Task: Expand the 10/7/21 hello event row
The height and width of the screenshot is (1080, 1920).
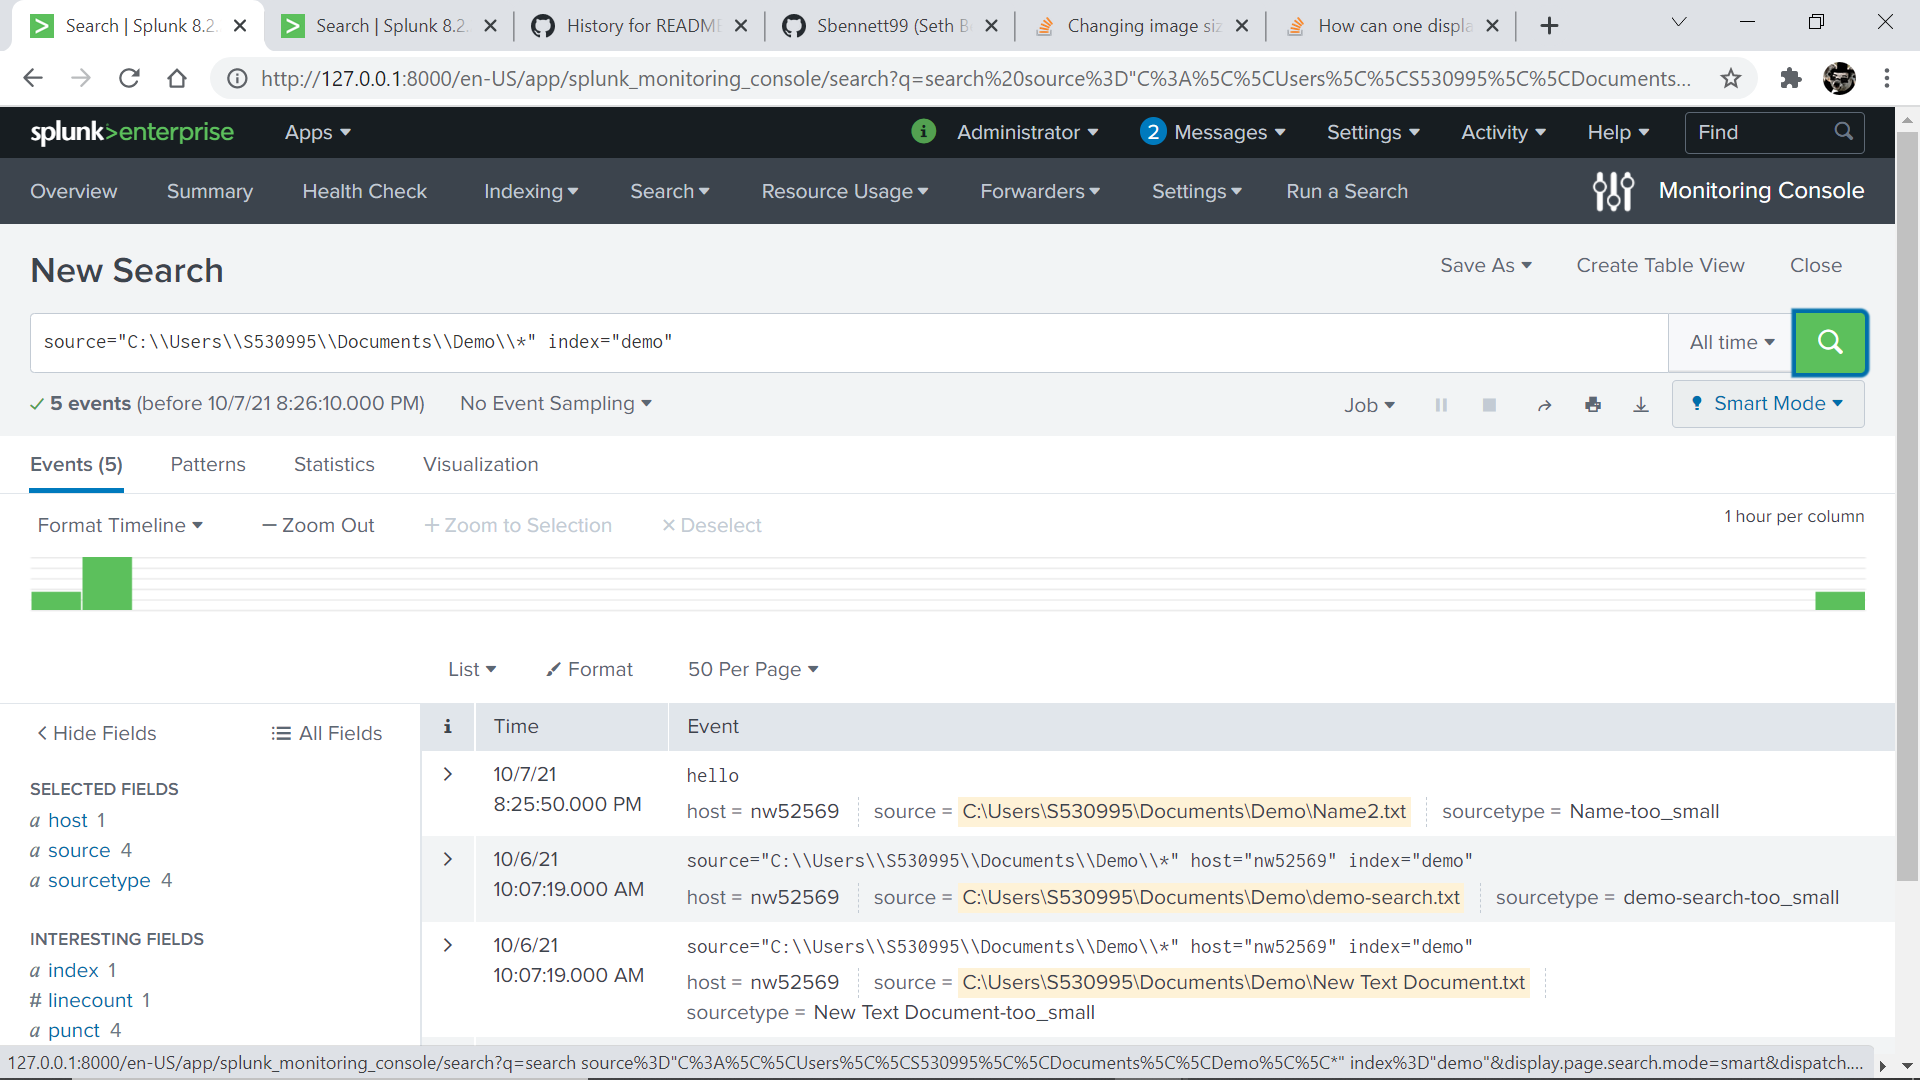Action: click(448, 774)
